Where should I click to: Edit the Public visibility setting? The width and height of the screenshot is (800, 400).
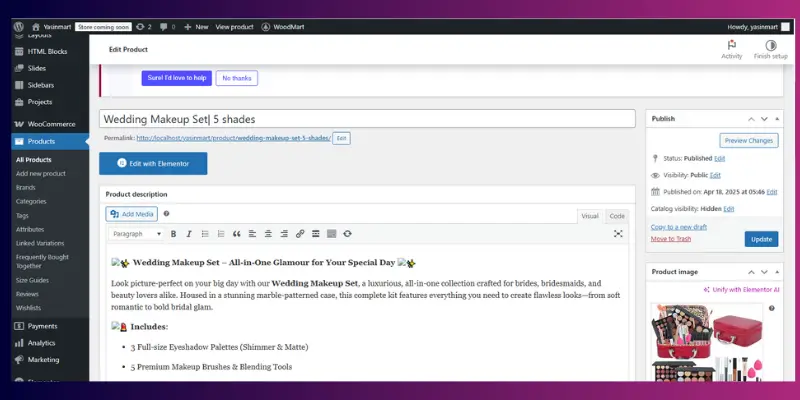click(715, 175)
